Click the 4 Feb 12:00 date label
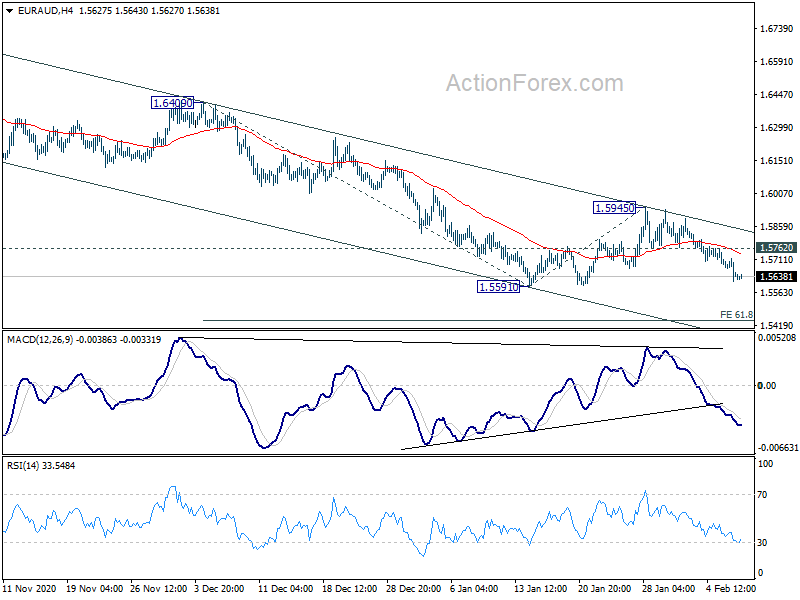This screenshot has width=800, height=600. tap(731, 589)
